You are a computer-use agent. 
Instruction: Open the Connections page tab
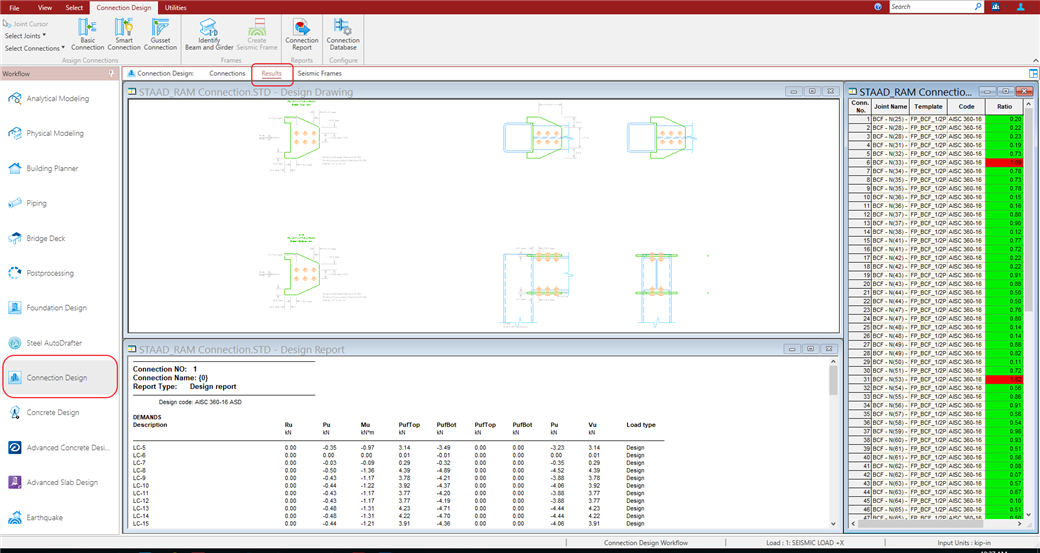point(227,73)
